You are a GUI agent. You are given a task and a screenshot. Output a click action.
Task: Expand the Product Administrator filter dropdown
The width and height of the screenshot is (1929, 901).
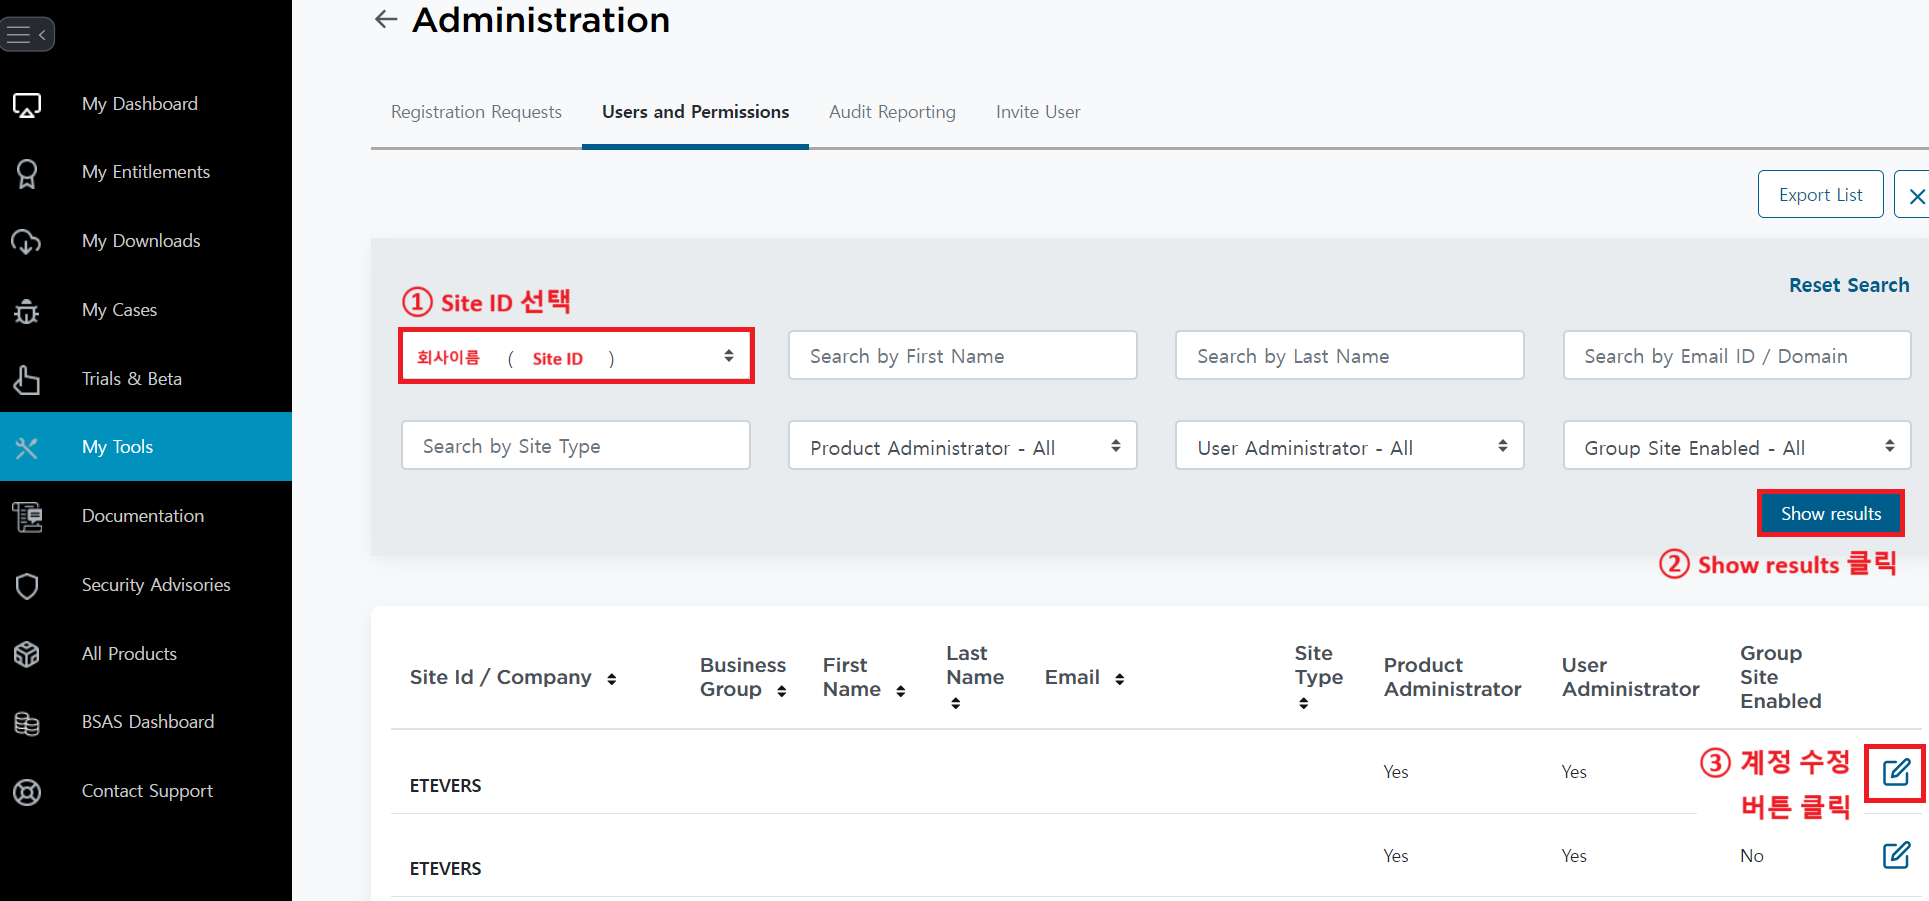(x=962, y=446)
